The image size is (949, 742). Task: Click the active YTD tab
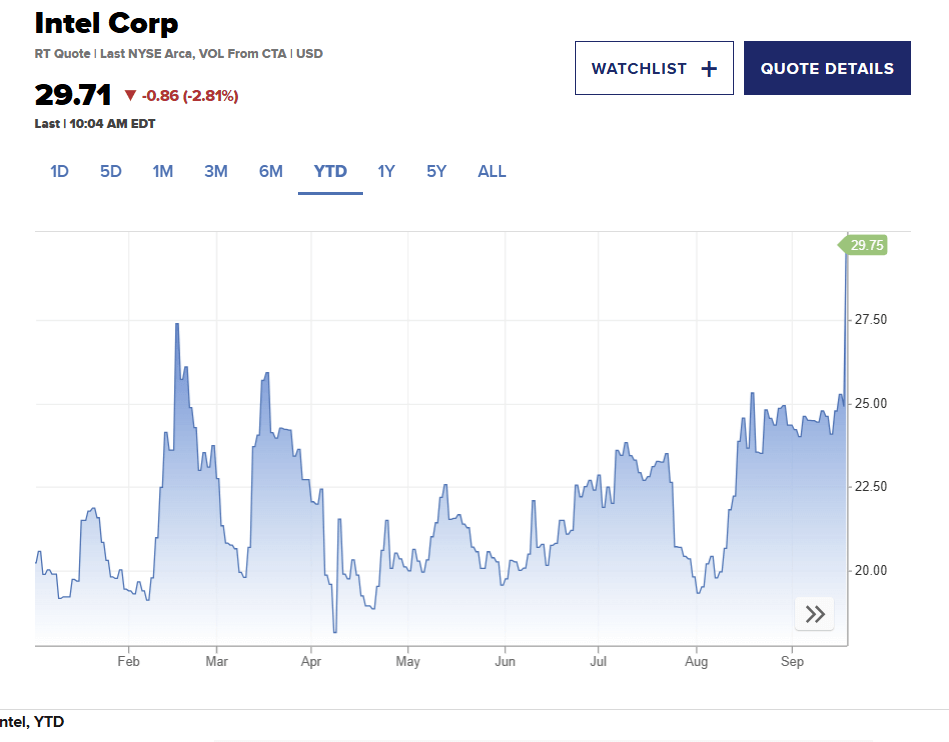click(x=330, y=171)
